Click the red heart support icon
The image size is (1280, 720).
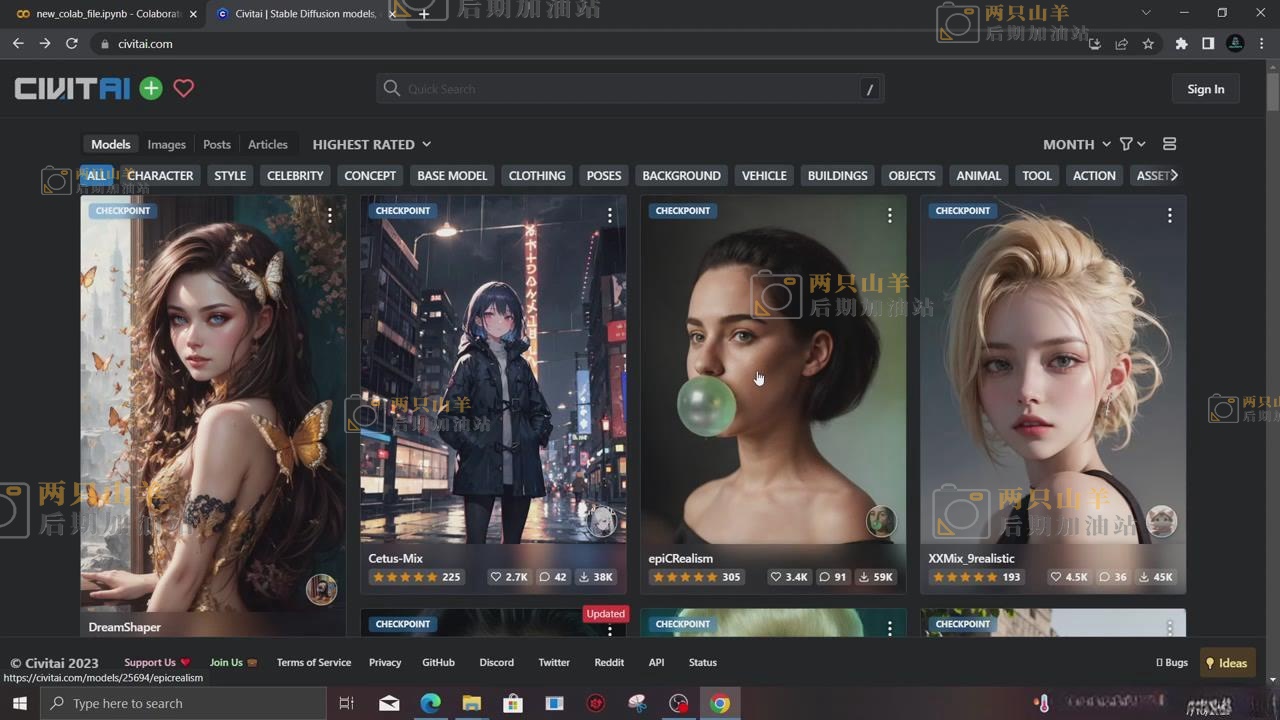[x=183, y=89]
